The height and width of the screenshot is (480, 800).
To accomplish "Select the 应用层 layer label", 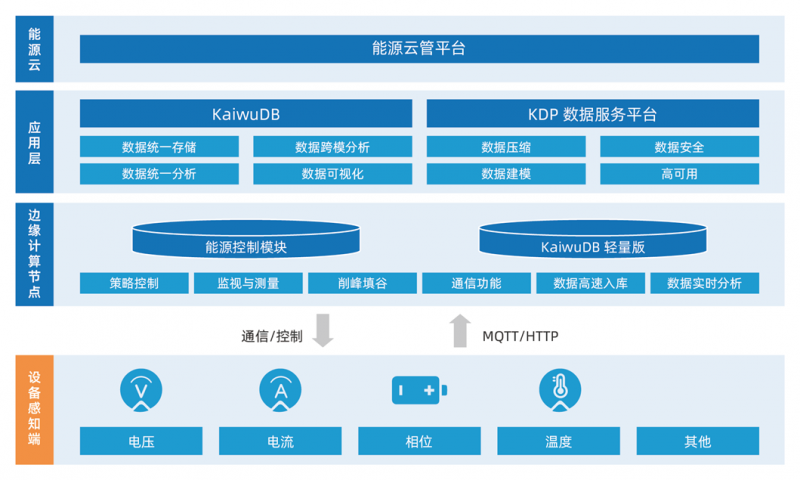I will coord(34,142).
